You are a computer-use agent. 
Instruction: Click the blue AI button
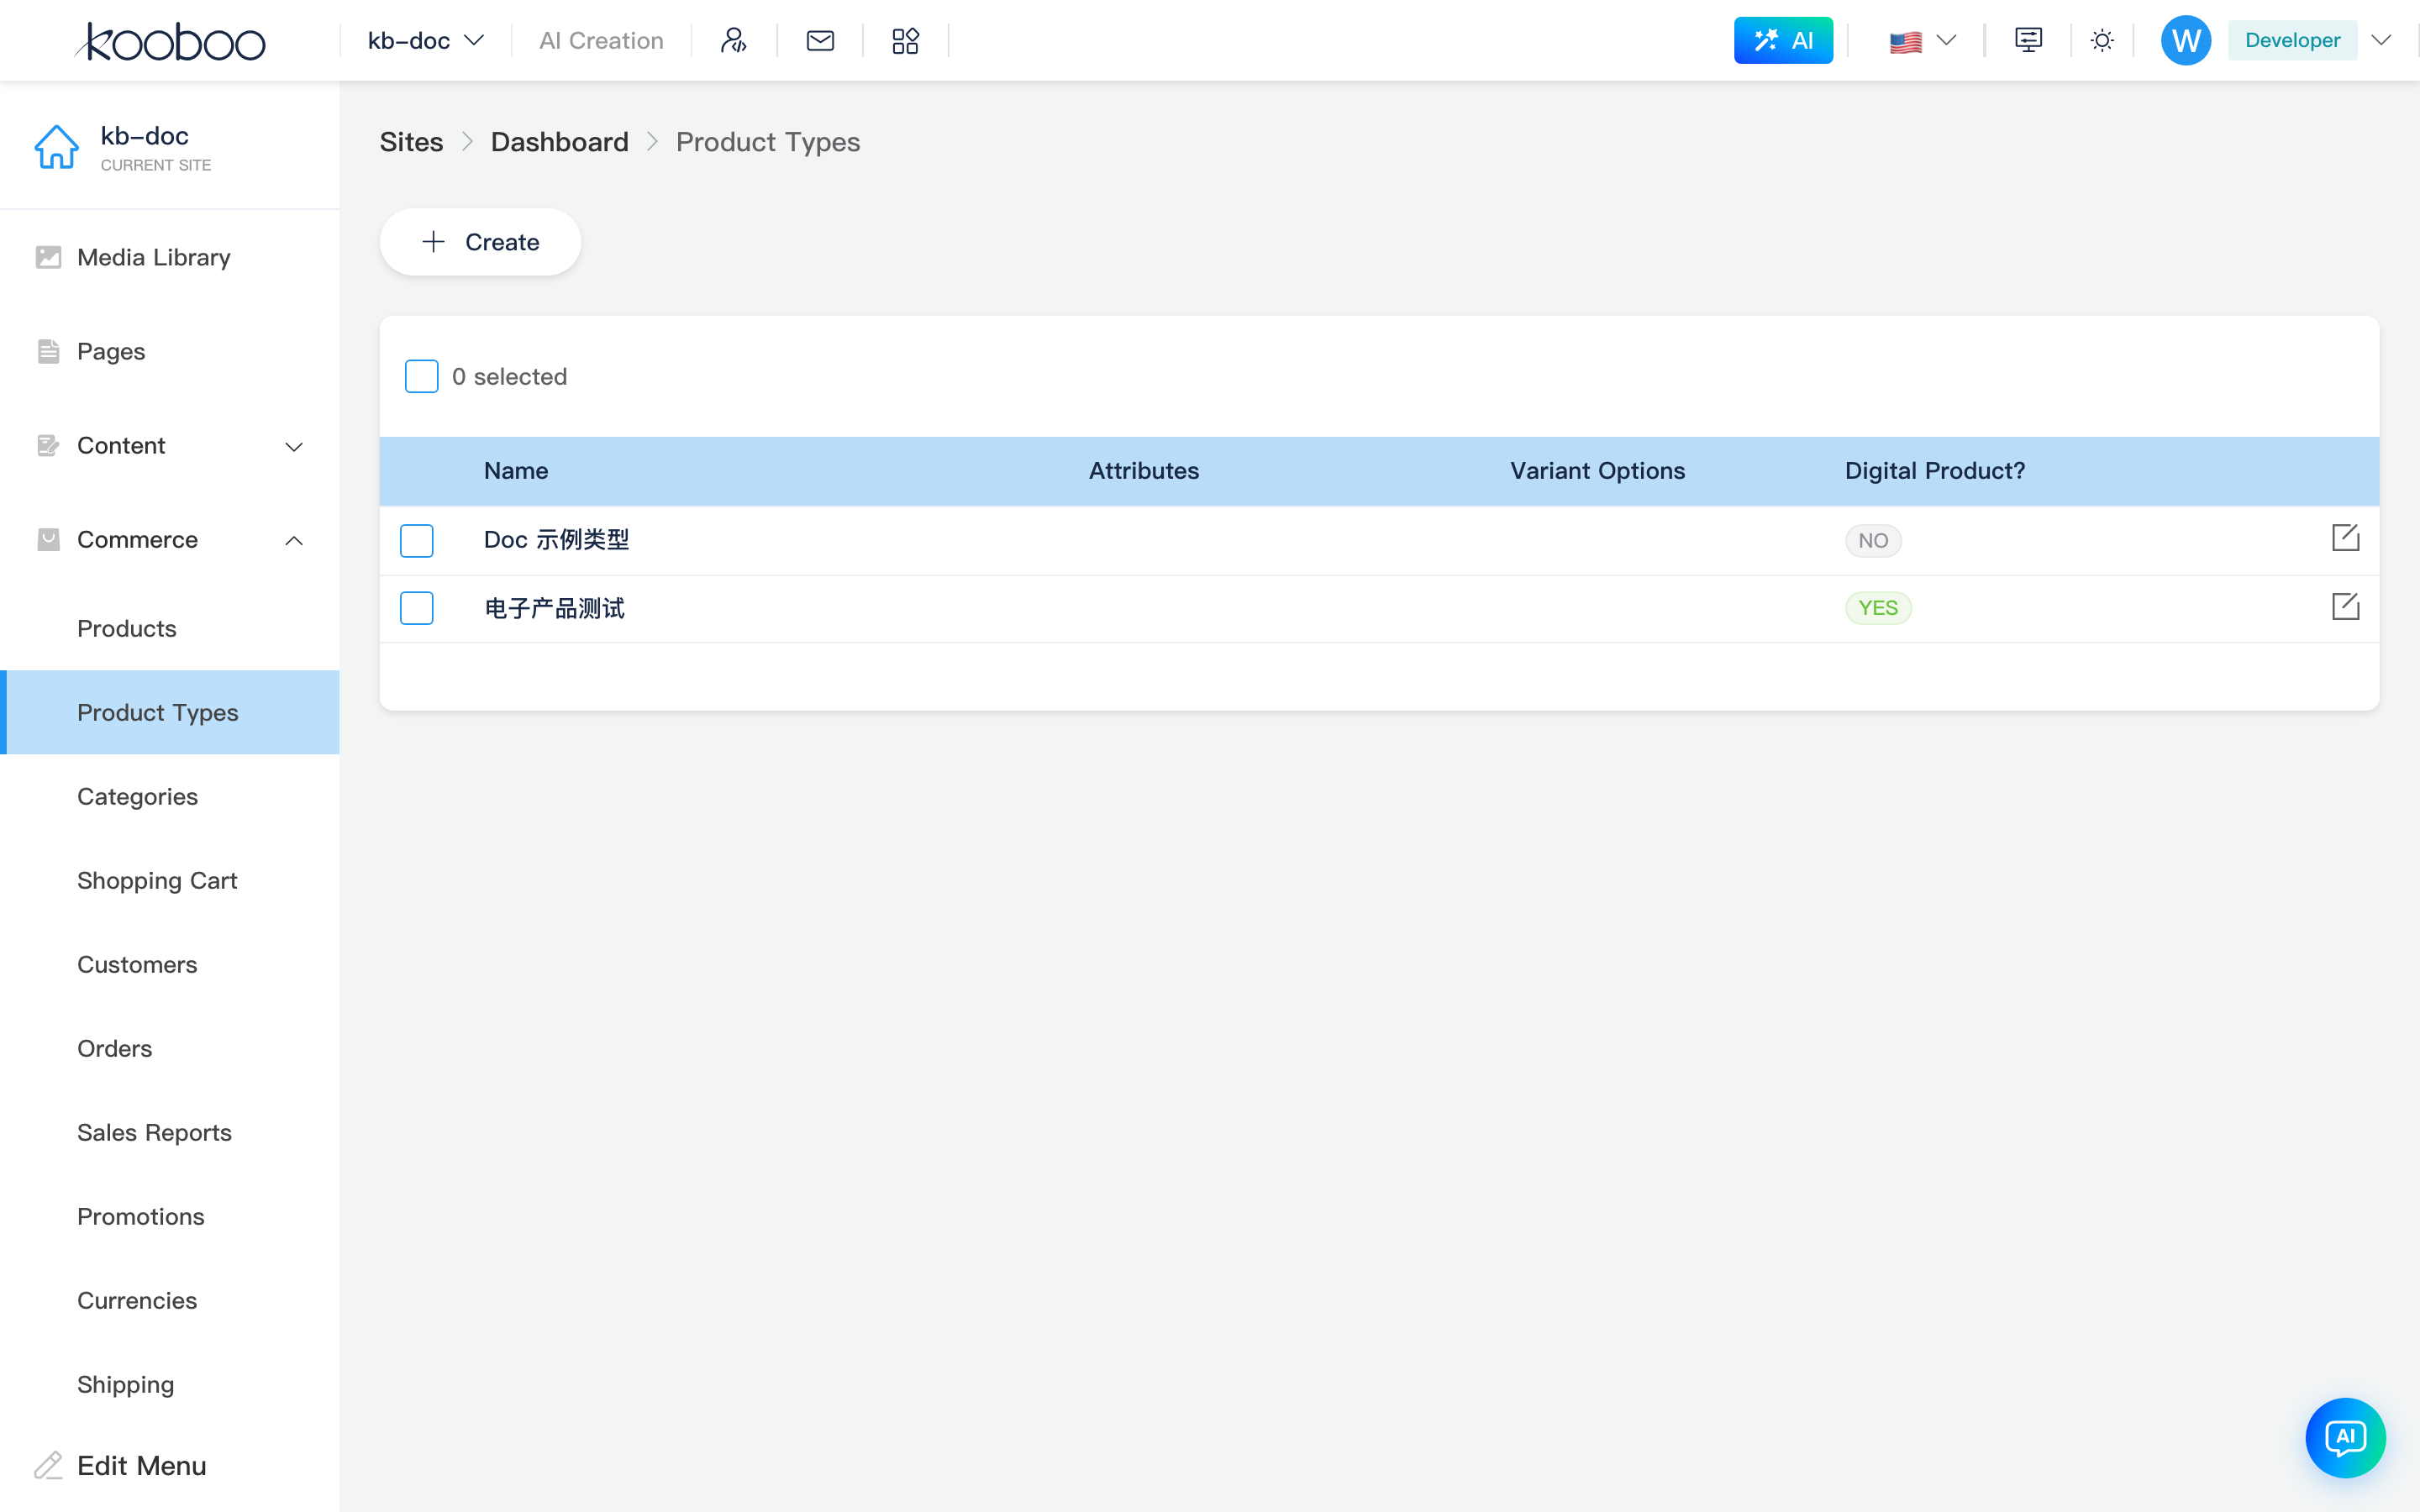[x=1783, y=41]
